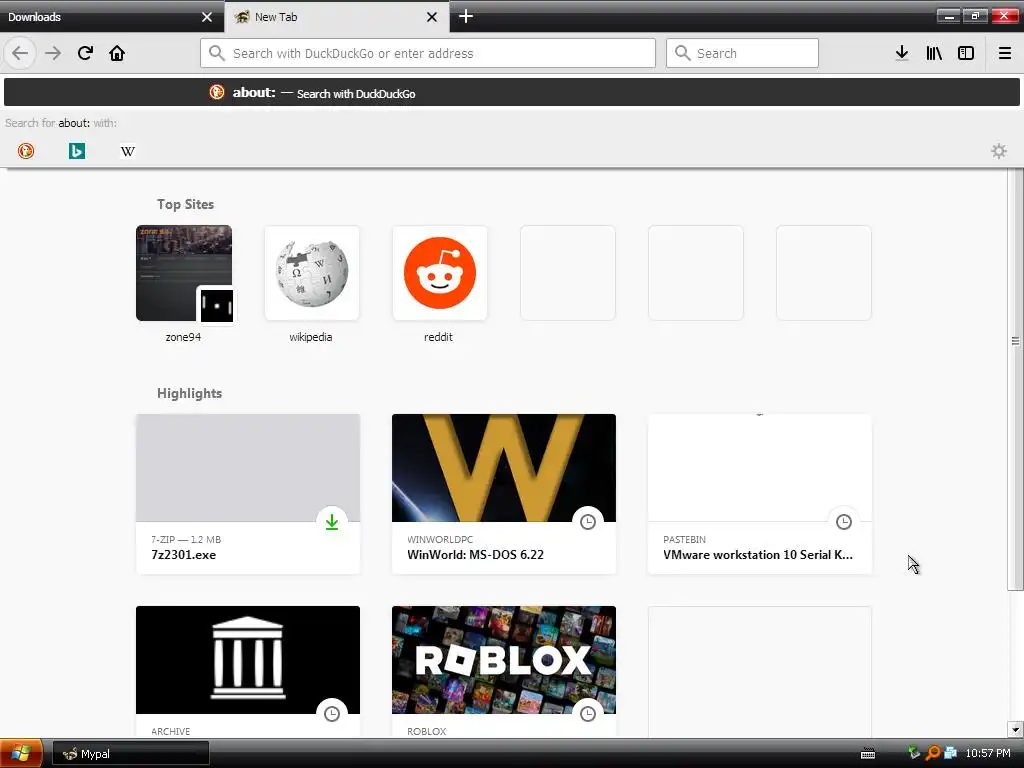Select Mypal in the taskbar
Image resolution: width=1024 pixels, height=768 pixels.
131,754
